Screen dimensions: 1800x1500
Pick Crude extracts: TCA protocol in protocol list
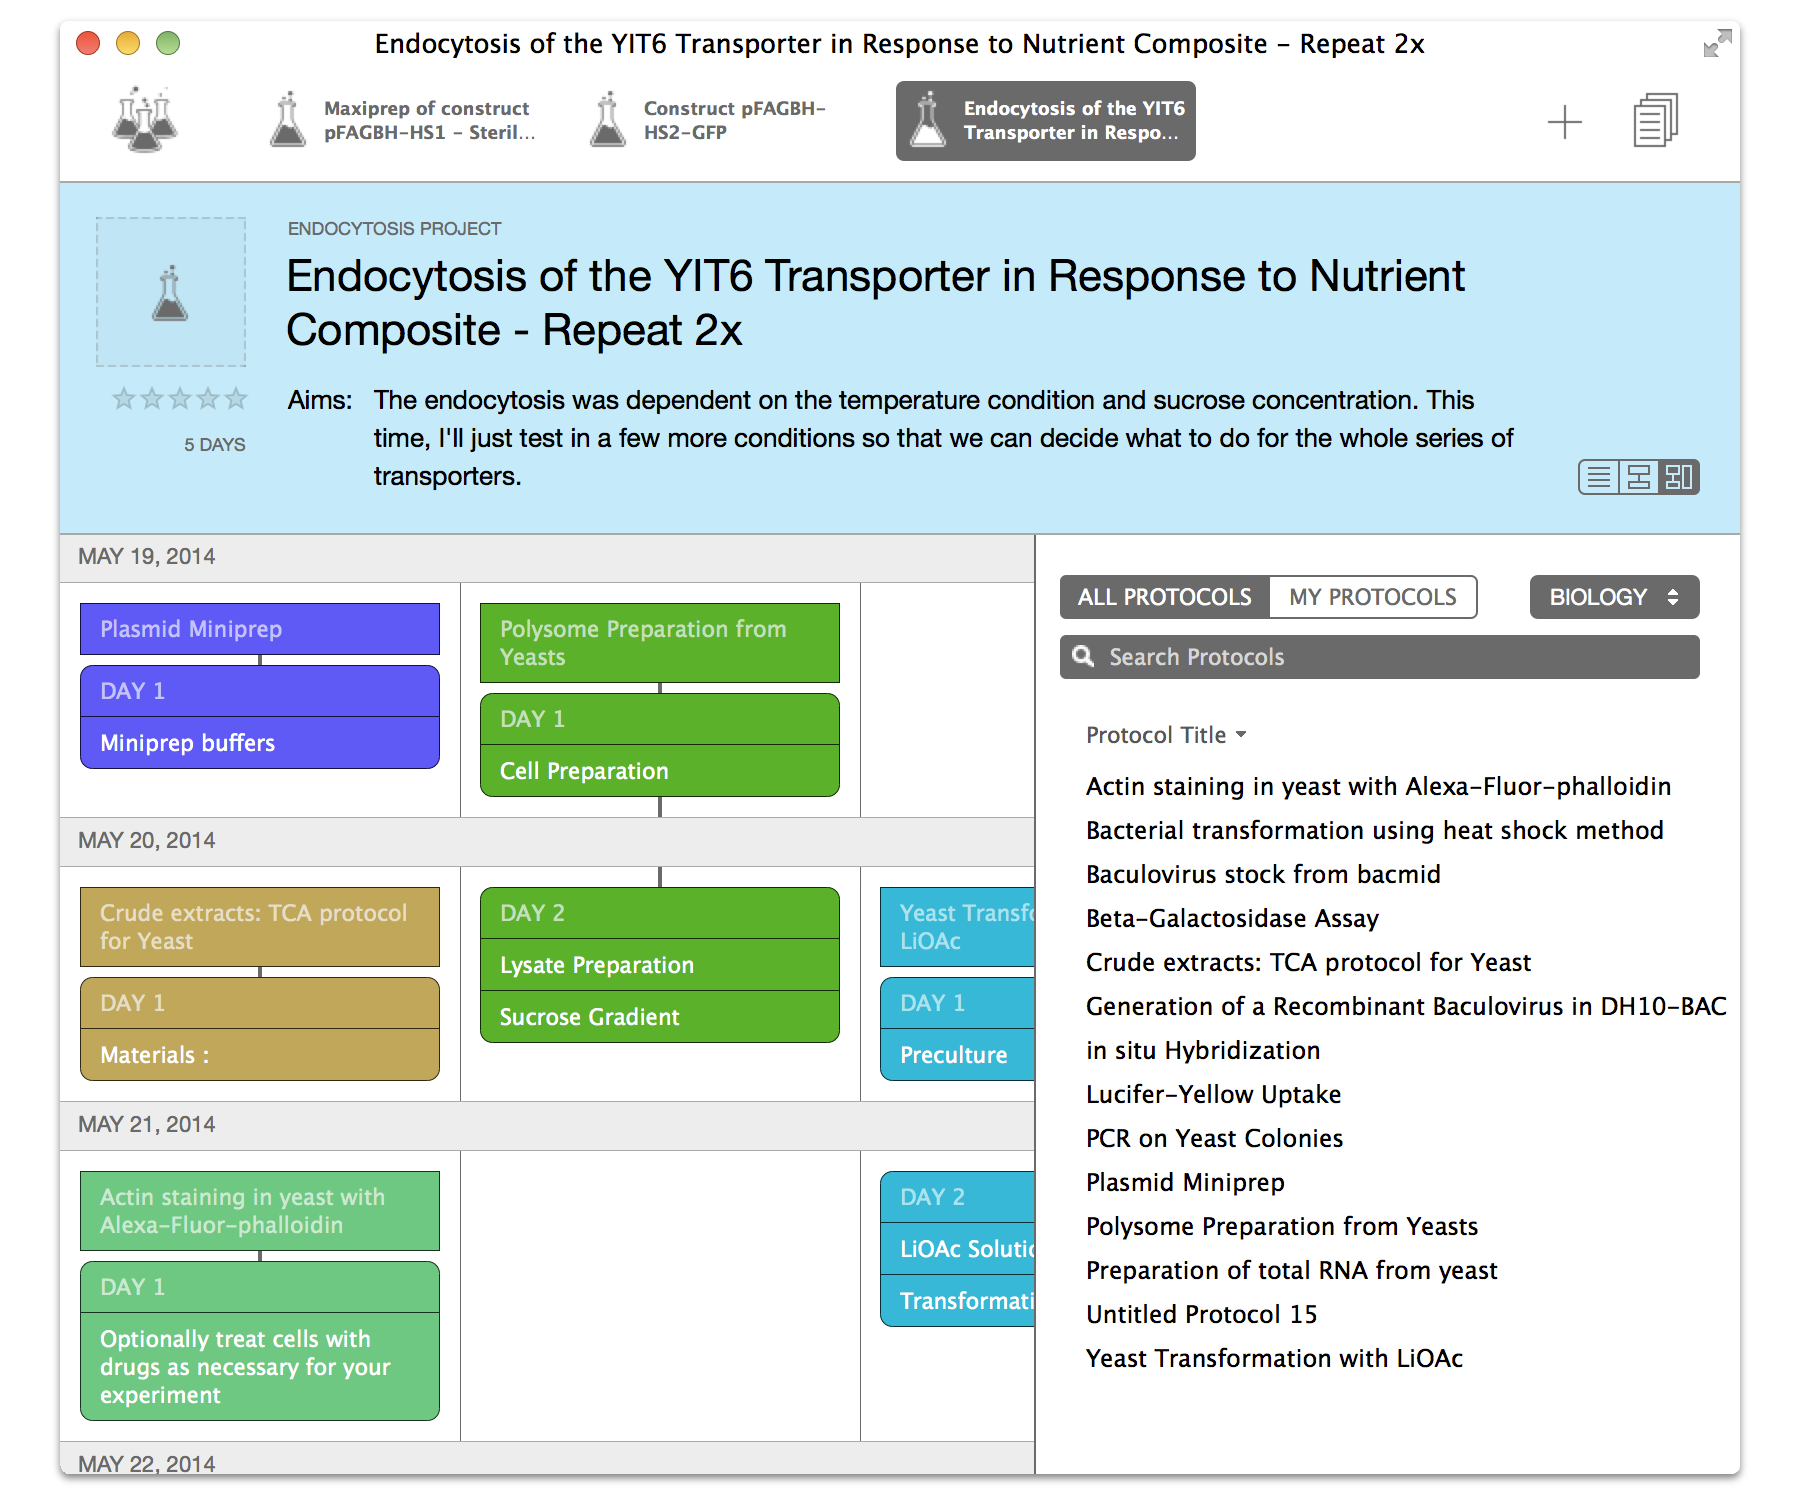(1308, 962)
